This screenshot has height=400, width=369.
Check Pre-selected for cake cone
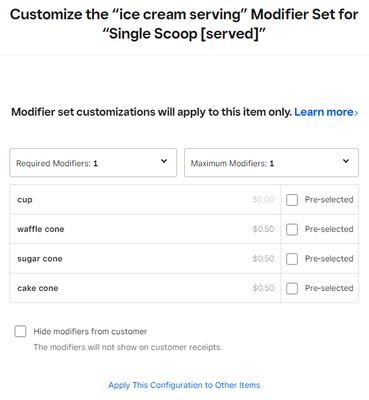(x=292, y=288)
